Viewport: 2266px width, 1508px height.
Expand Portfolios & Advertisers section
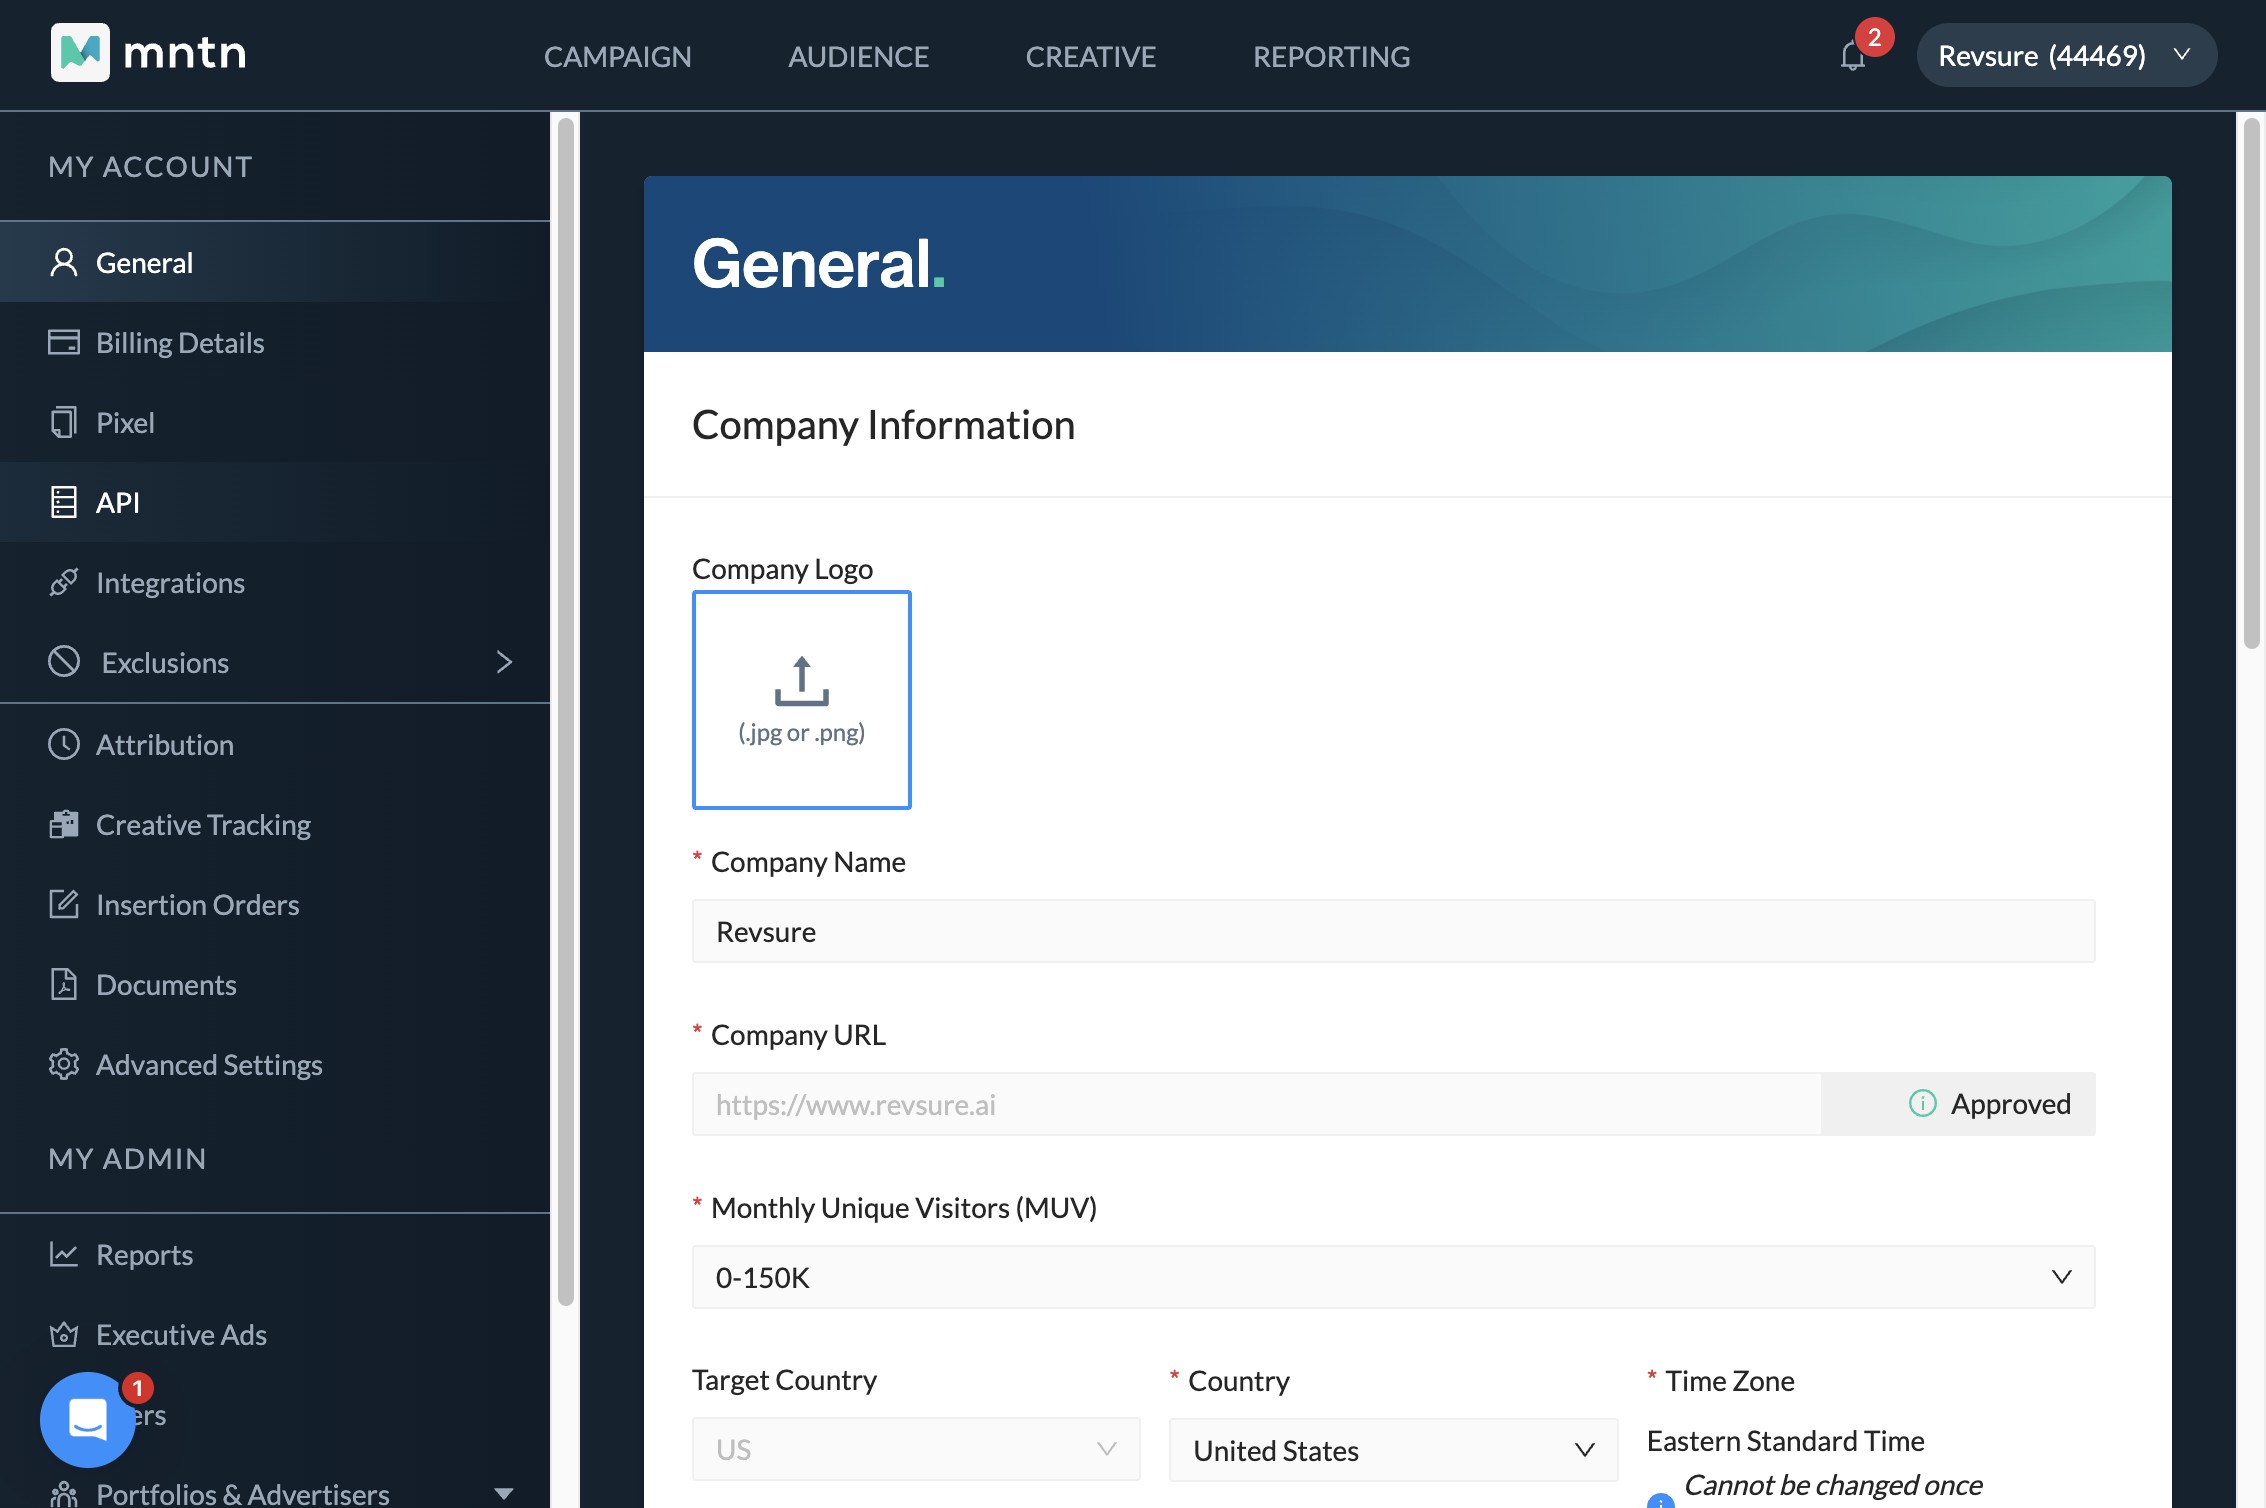click(504, 1493)
